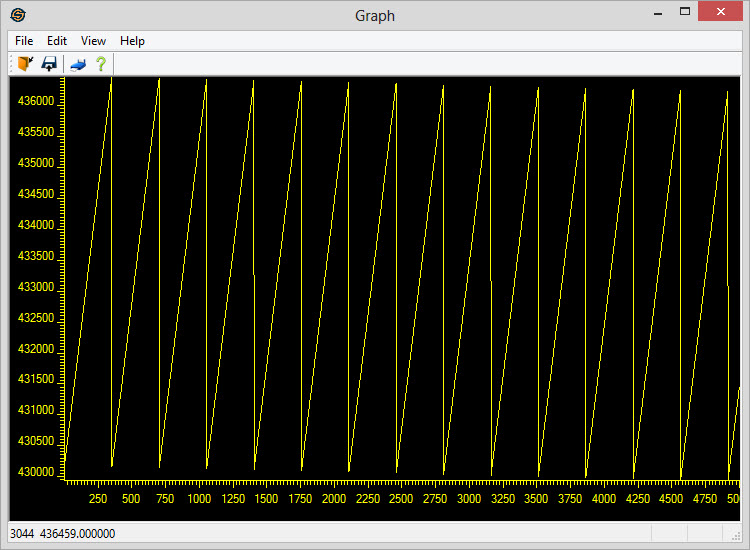Click the 430000 label on the Y axis
The width and height of the screenshot is (750, 550).
tap(36, 471)
